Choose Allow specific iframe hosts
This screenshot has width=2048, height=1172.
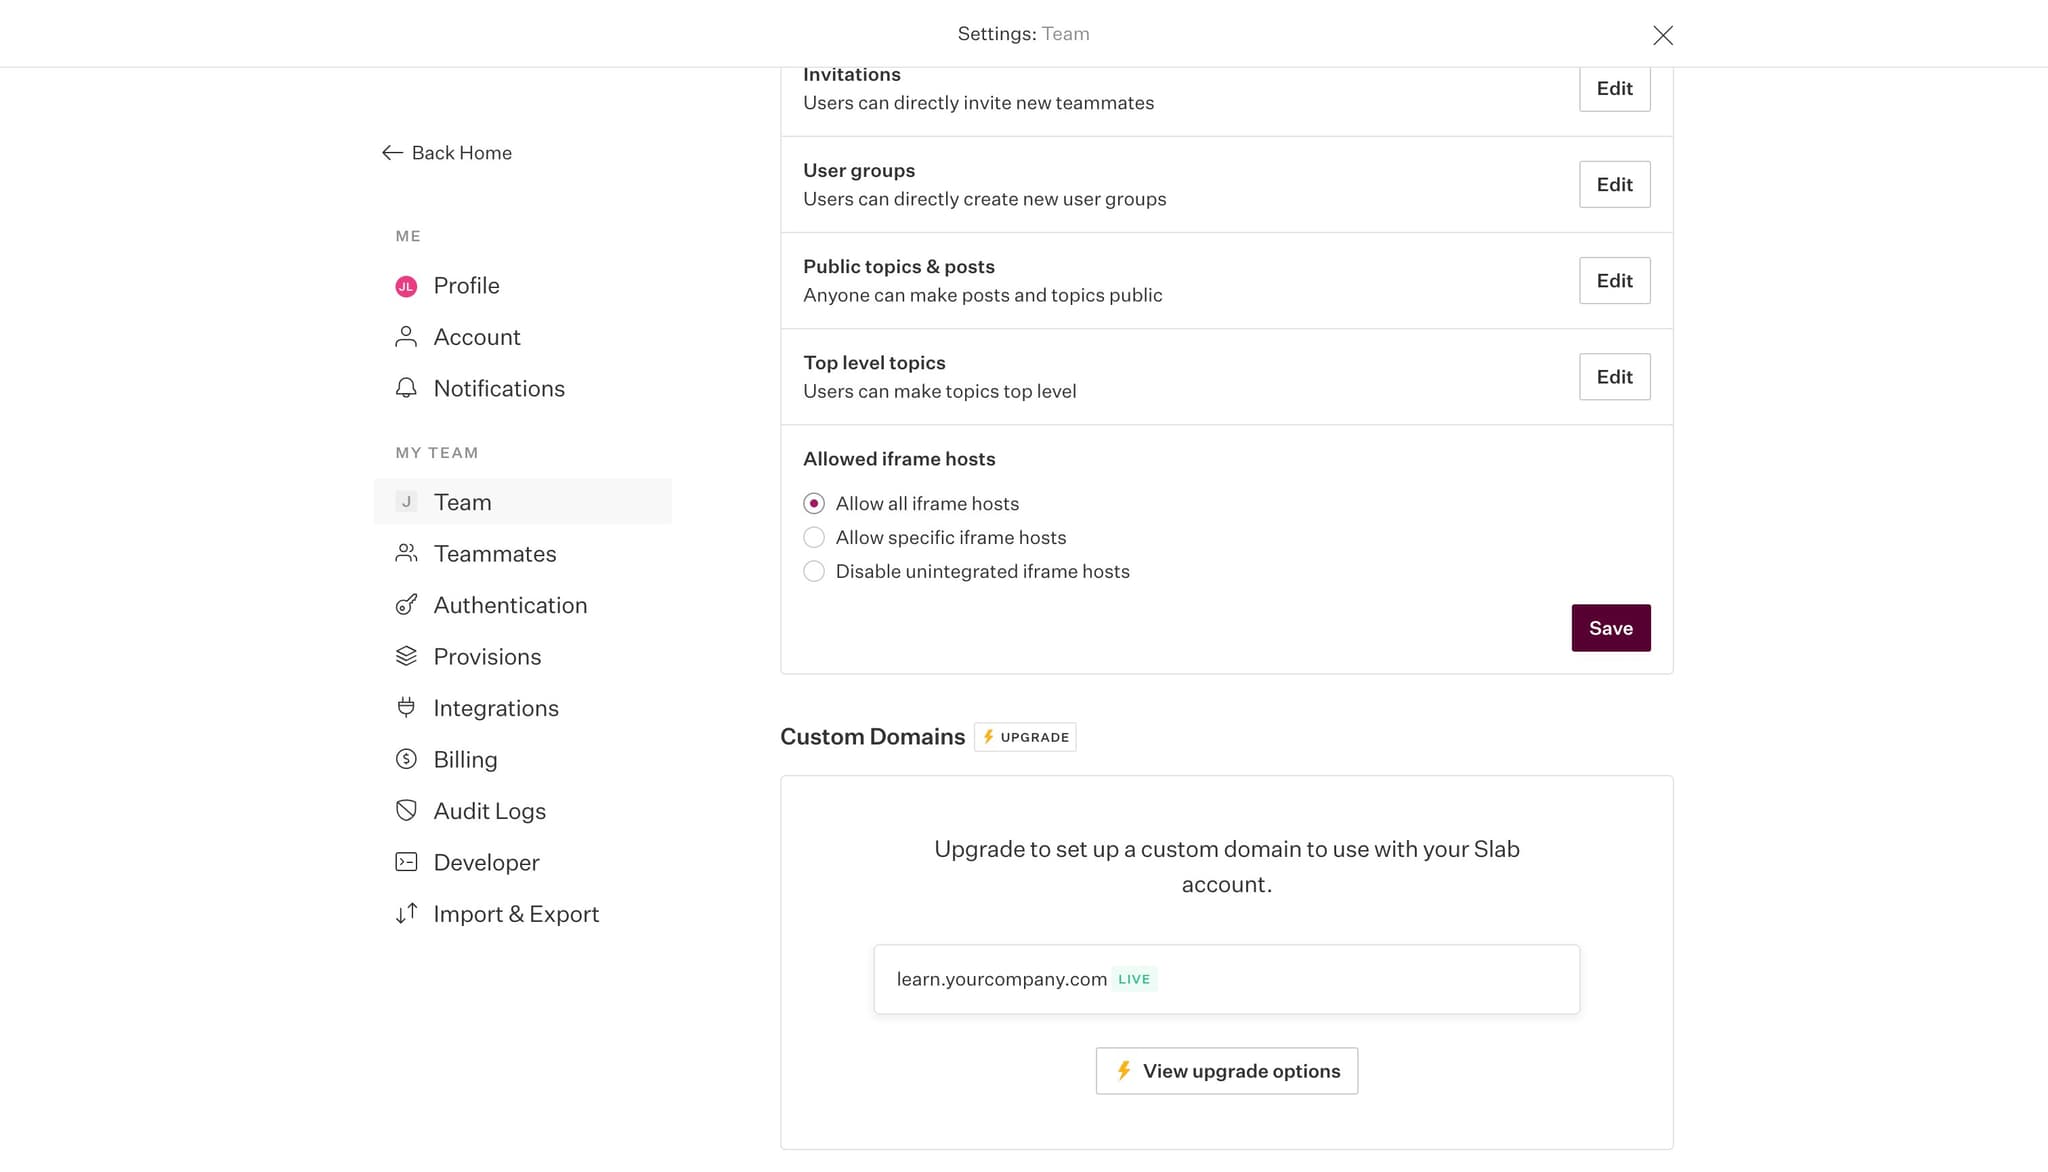pos(814,537)
